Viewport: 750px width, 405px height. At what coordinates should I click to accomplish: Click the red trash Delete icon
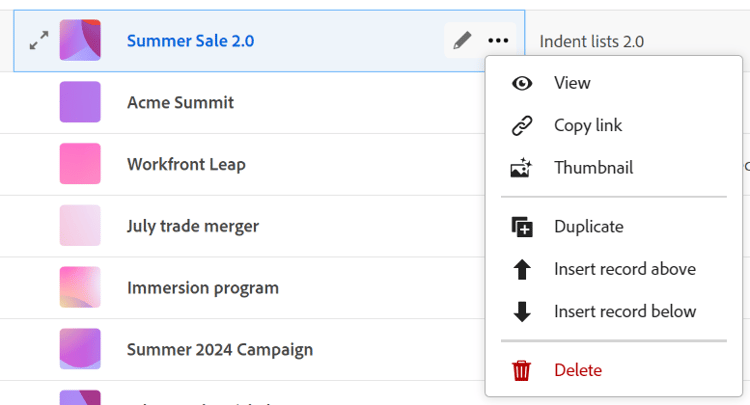click(x=522, y=371)
